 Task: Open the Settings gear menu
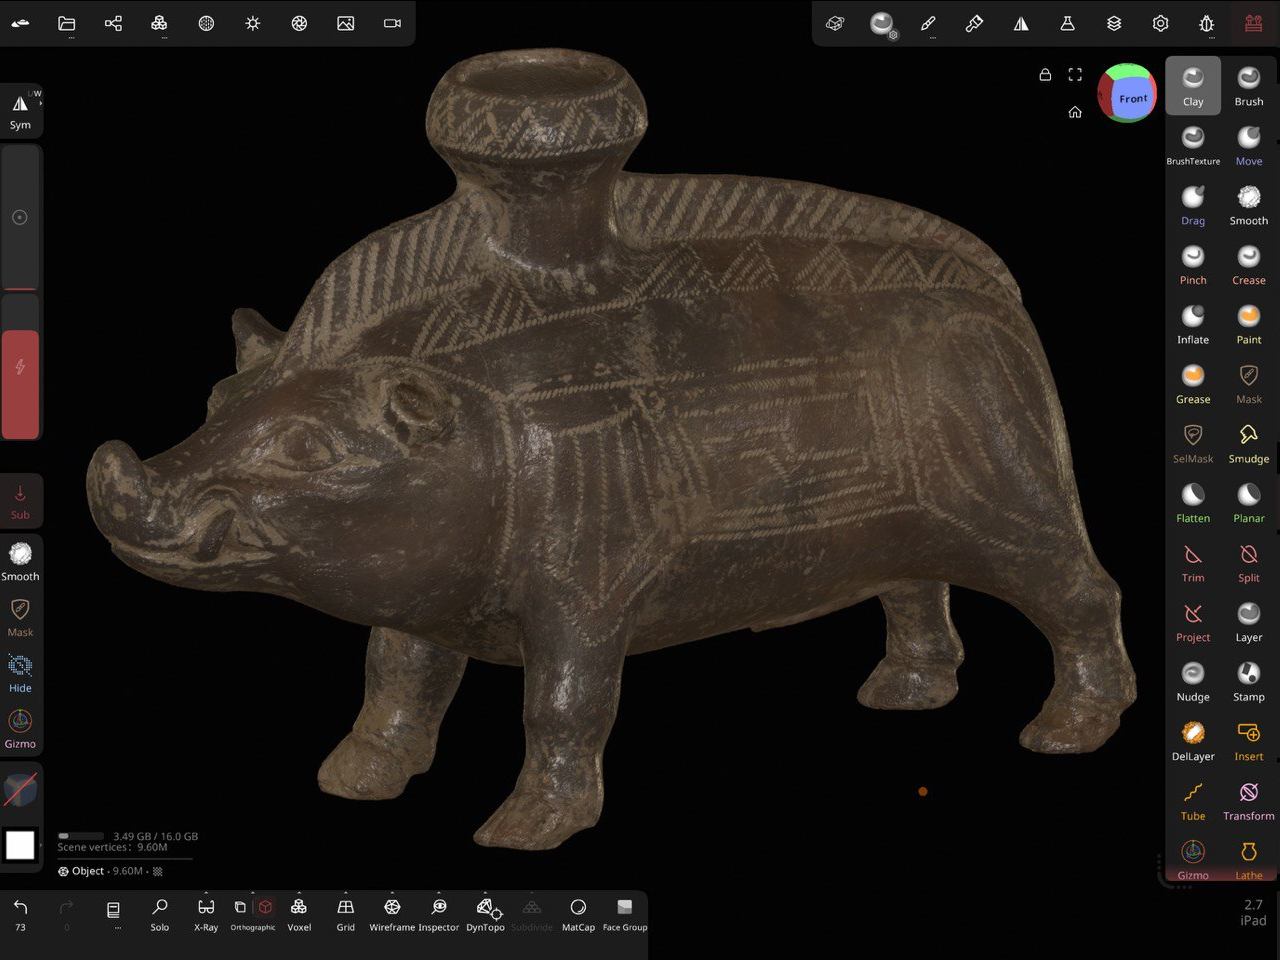click(x=1160, y=23)
